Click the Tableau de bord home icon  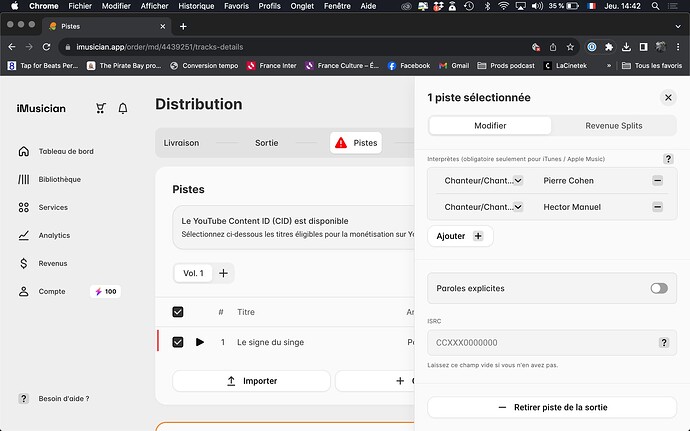(24, 151)
